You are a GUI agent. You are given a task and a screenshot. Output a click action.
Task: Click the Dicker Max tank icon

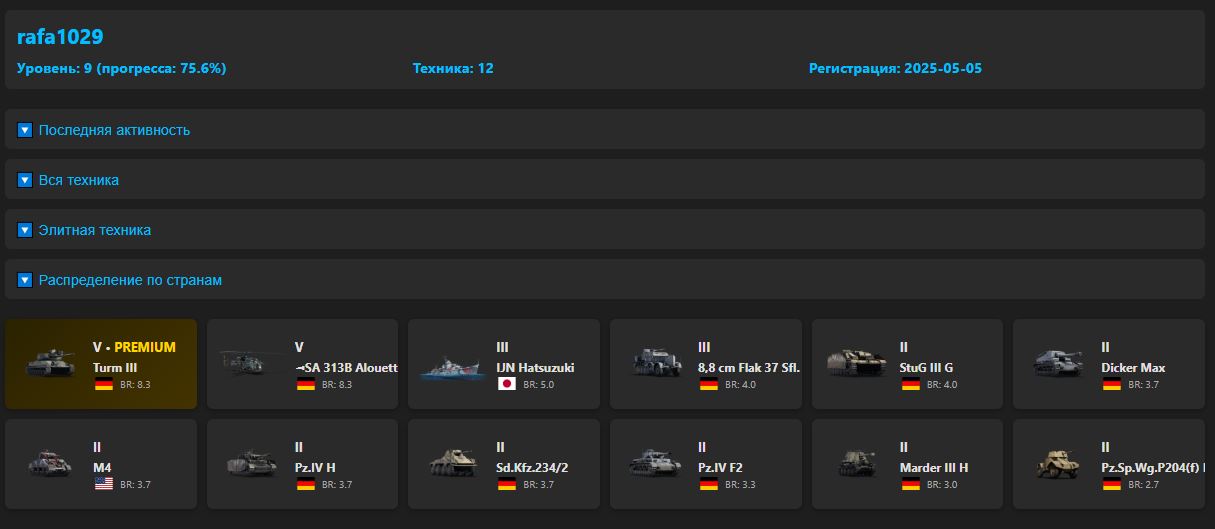click(1059, 363)
